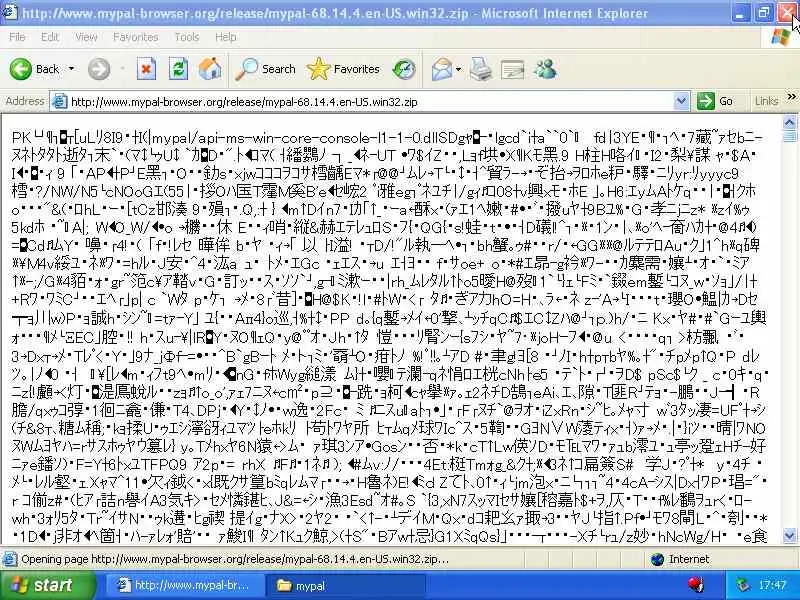Click the scrollbar up arrow

click(789, 122)
